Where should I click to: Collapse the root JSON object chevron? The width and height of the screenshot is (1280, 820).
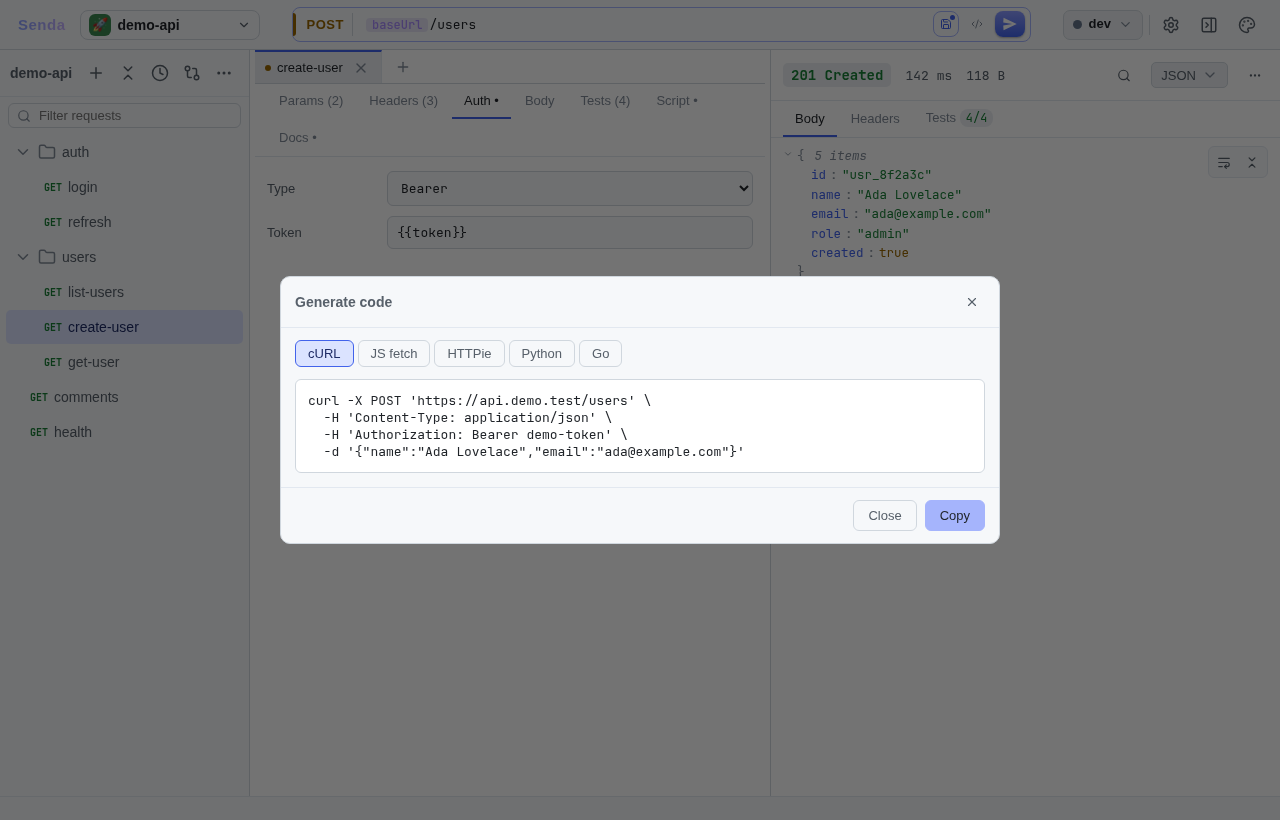788,155
